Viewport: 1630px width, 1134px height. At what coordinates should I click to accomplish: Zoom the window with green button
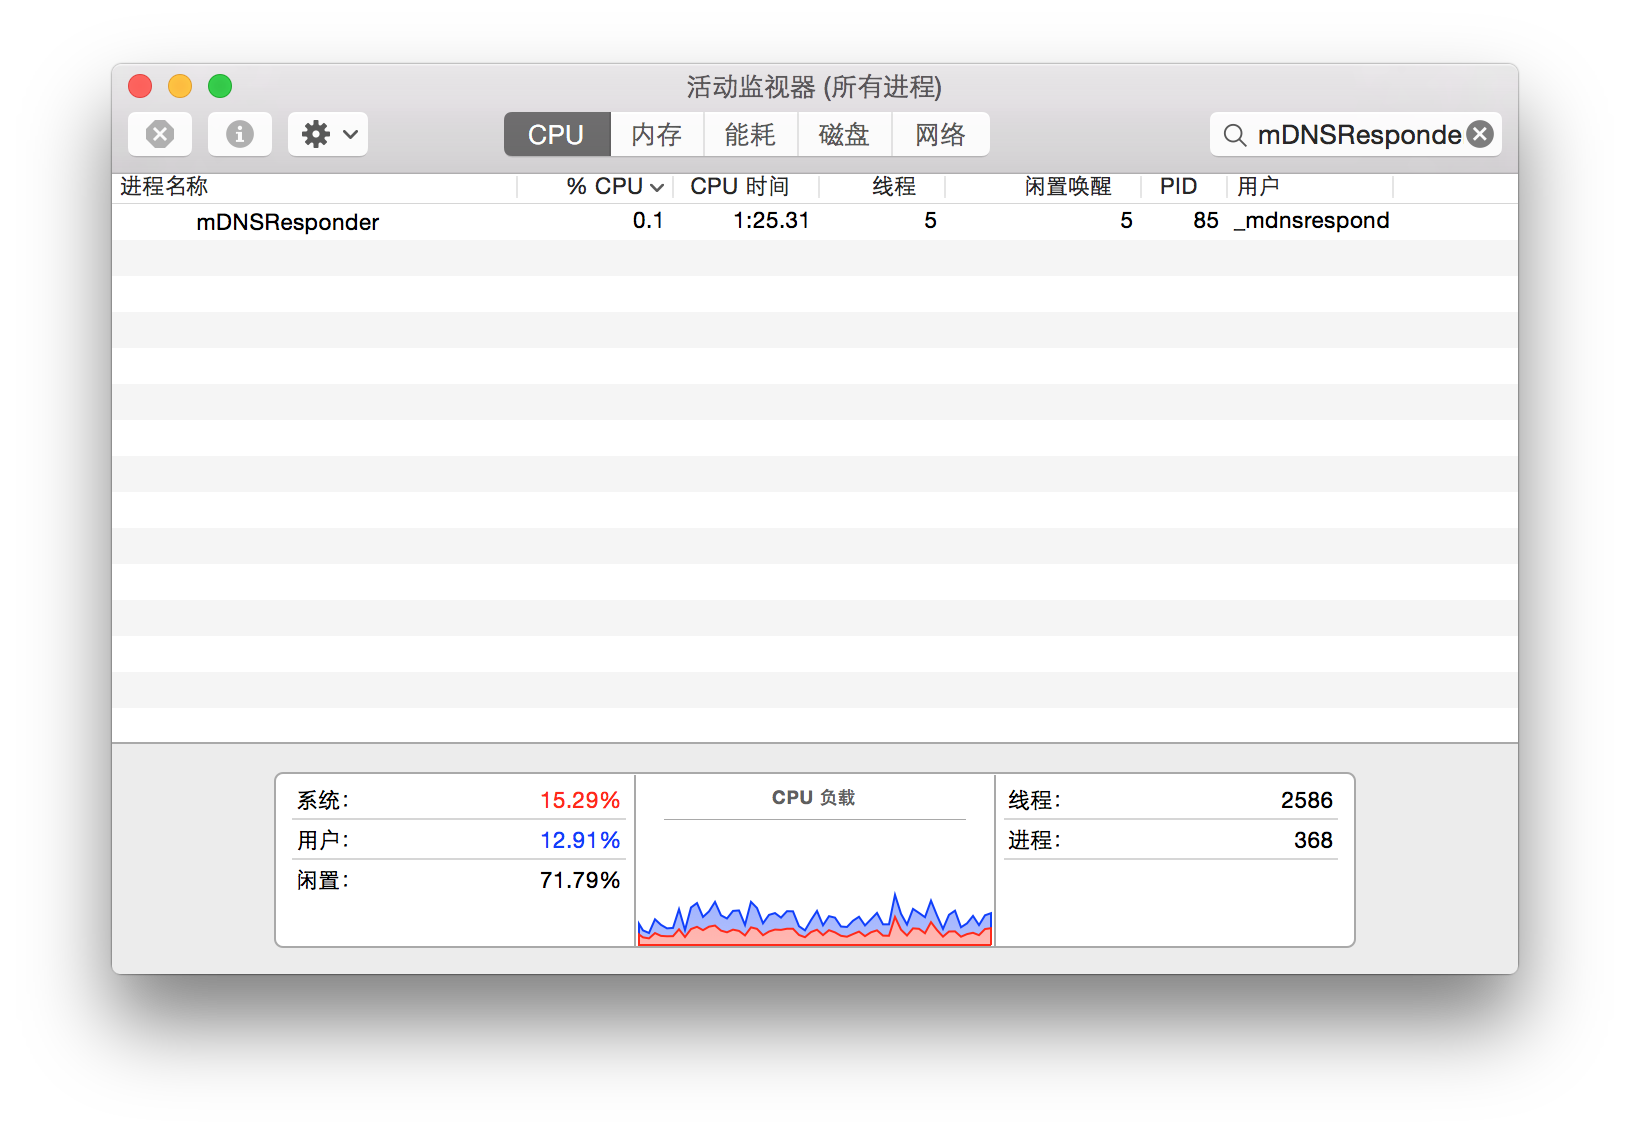[x=220, y=86]
